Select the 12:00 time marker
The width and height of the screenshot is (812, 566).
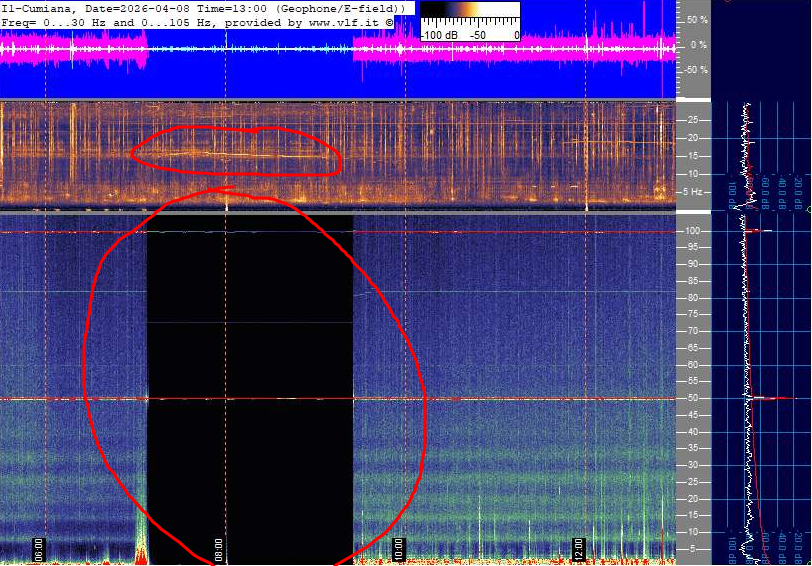(577, 549)
